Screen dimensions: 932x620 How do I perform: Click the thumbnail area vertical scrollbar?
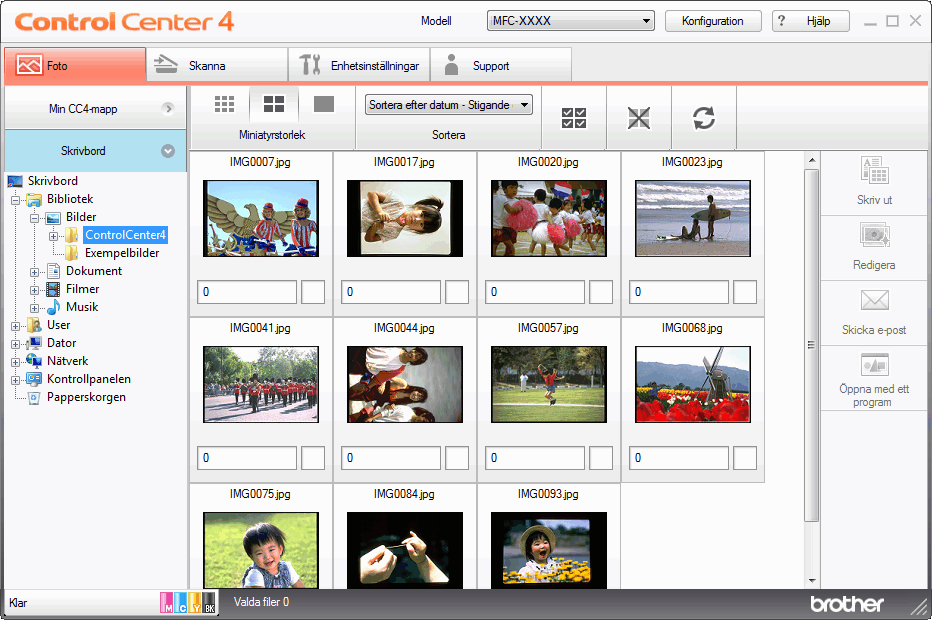[811, 345]
